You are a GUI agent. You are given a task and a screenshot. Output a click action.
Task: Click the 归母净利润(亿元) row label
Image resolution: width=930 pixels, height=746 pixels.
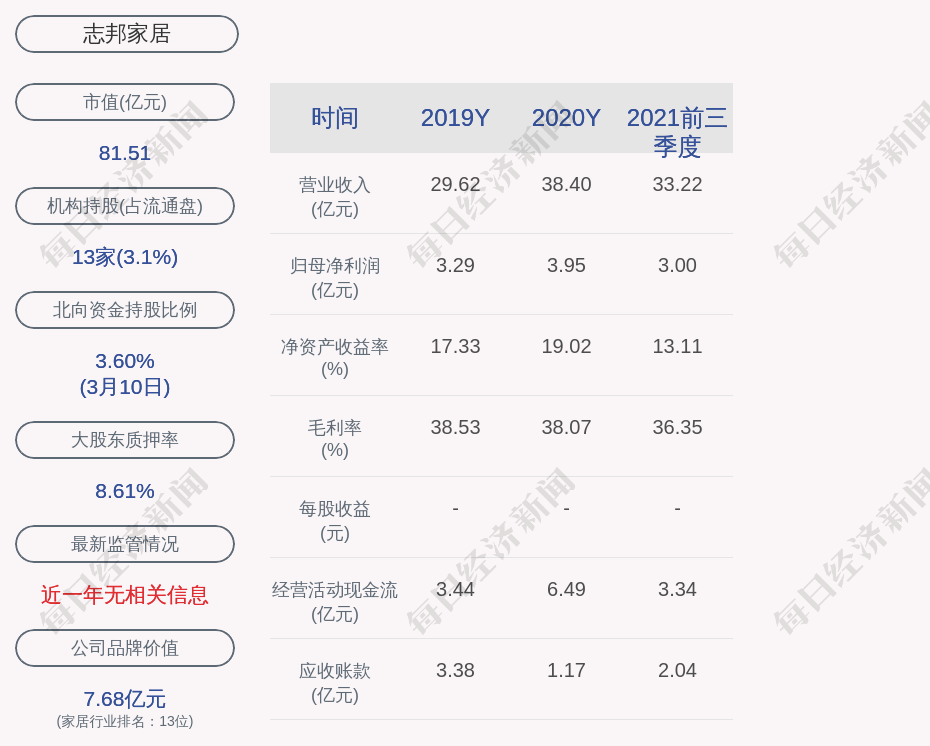pos(335,278)
